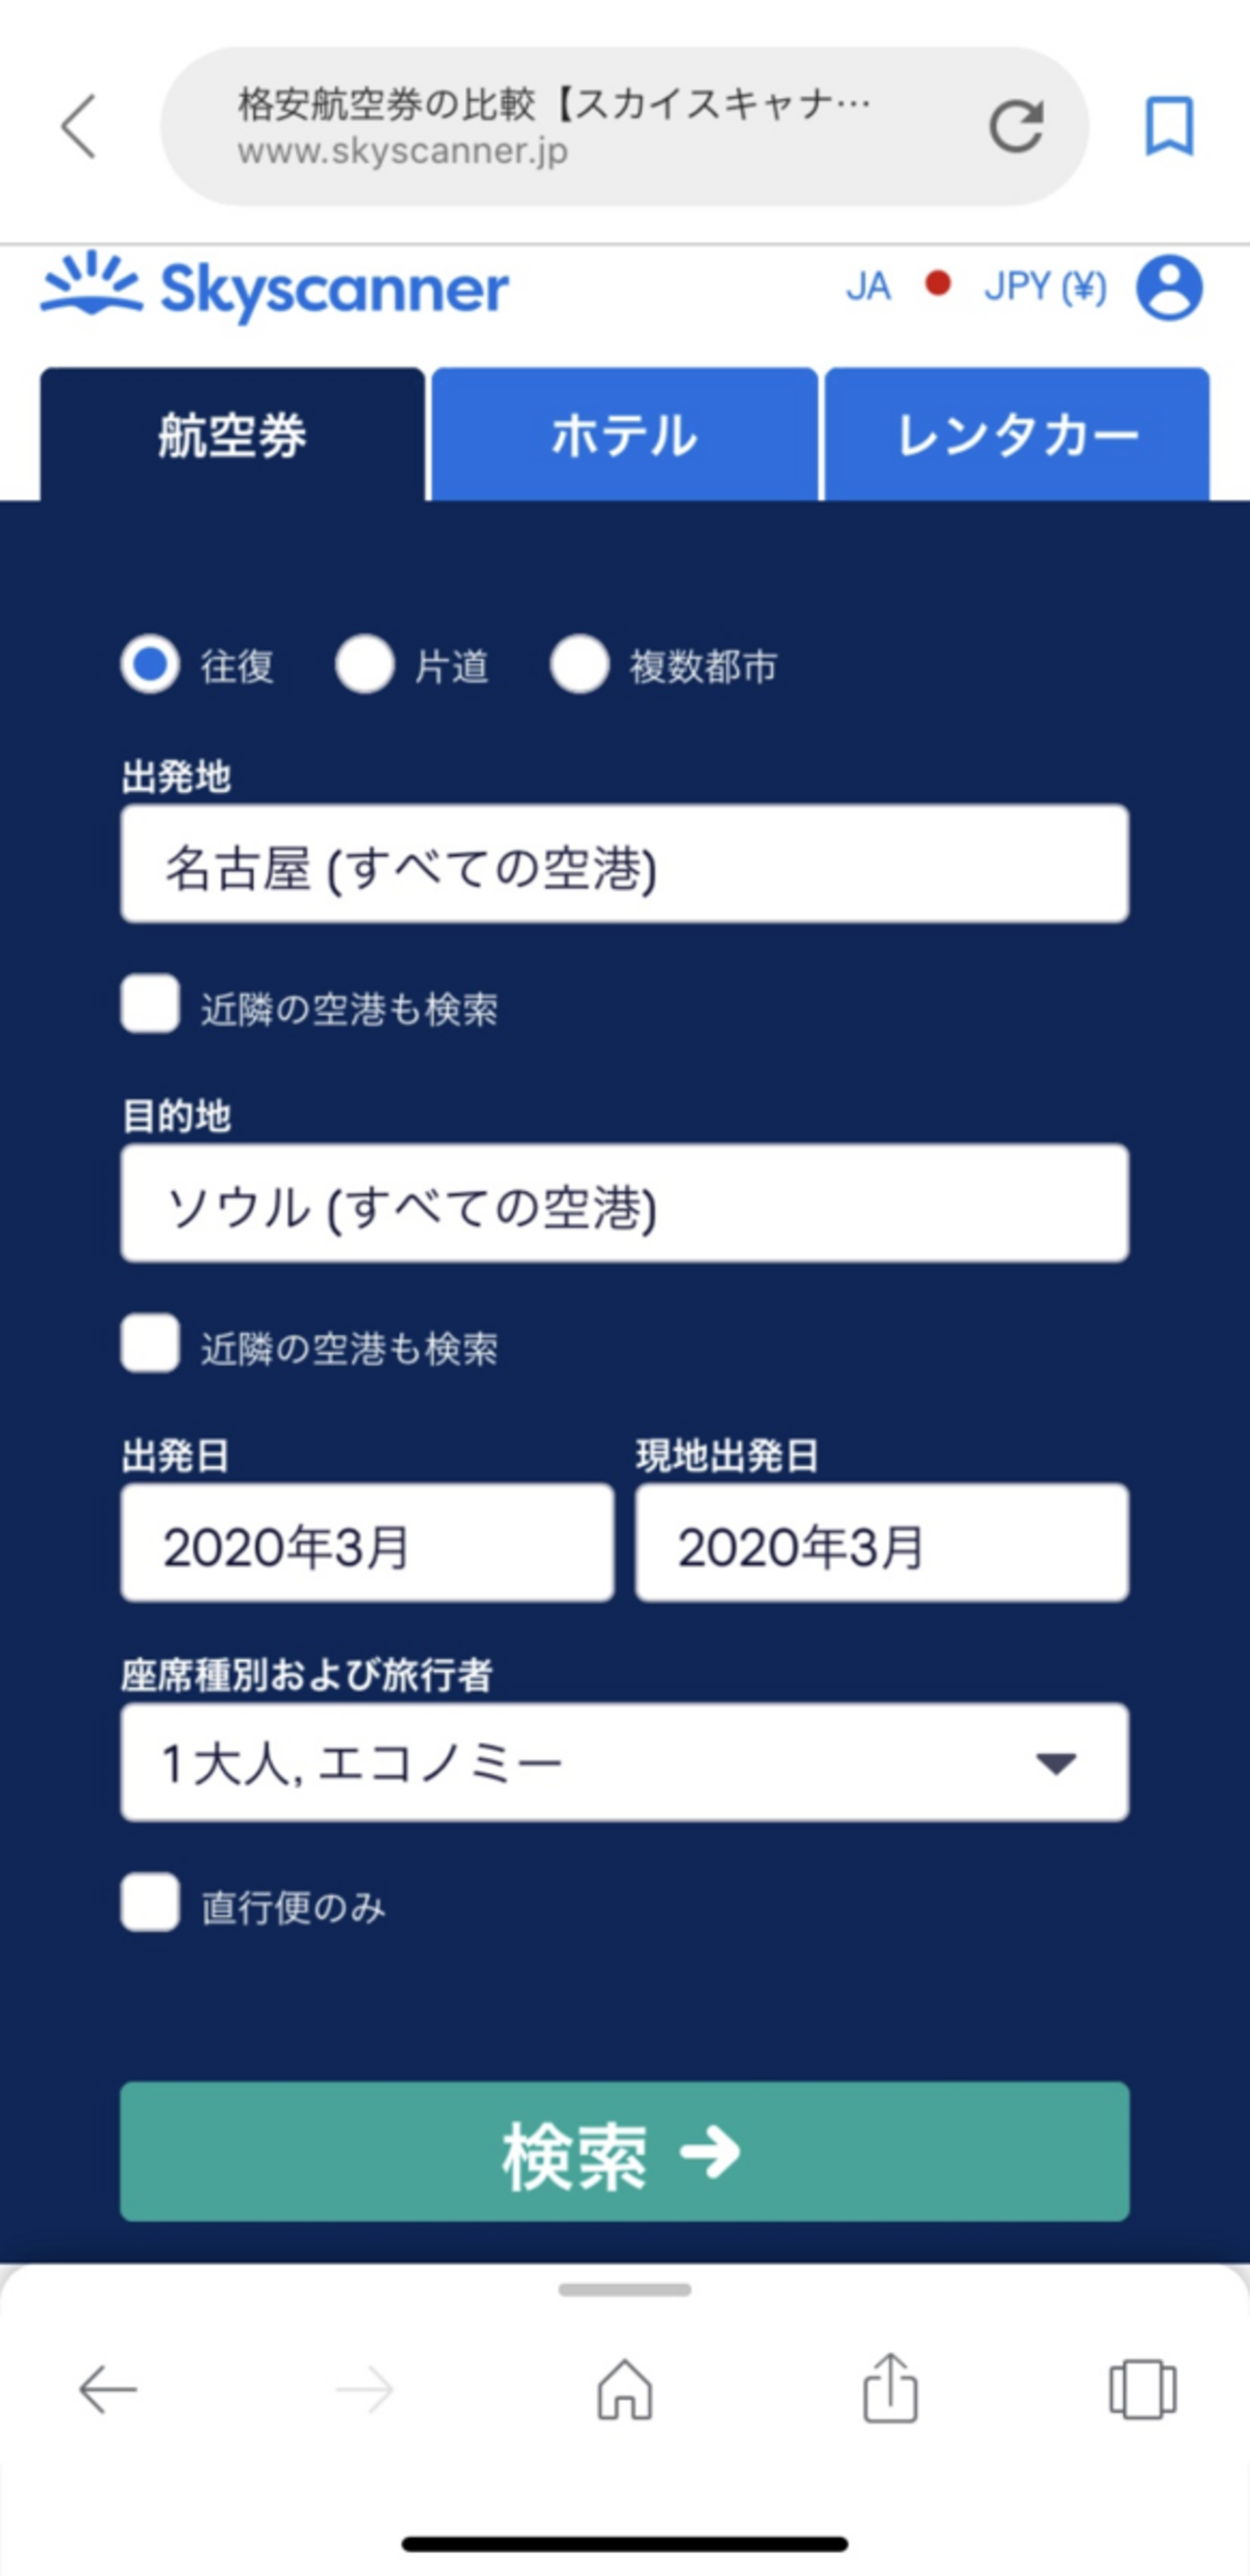Open the 現地出発日 return date picker
The height and width of the screenshot is (2576, 1250).
(882, 1543)
